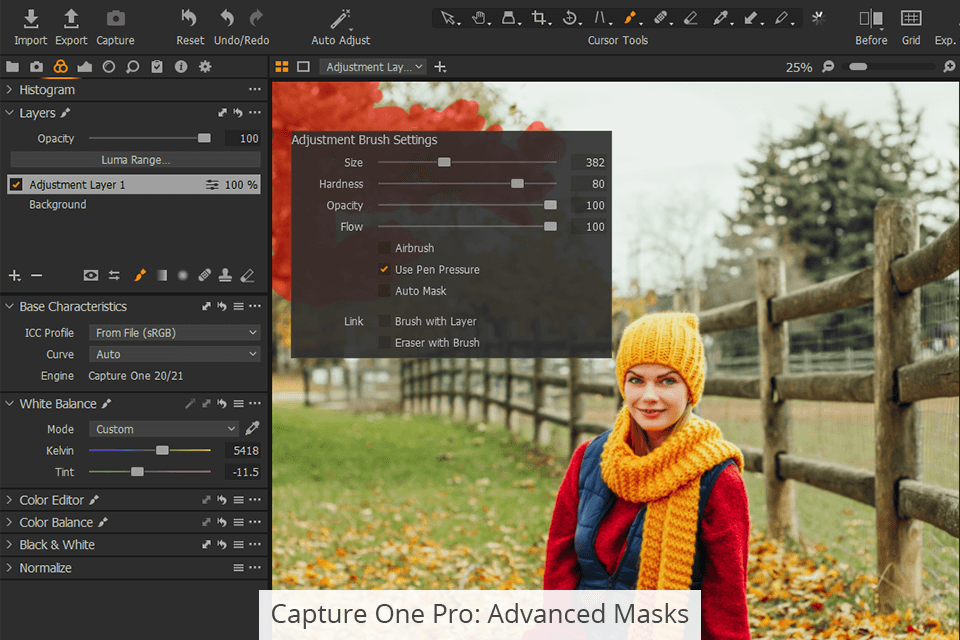This screenshot has height=640, width=960.
Task: Click the Import icon in the toolbar
Action: click(30, 19)
